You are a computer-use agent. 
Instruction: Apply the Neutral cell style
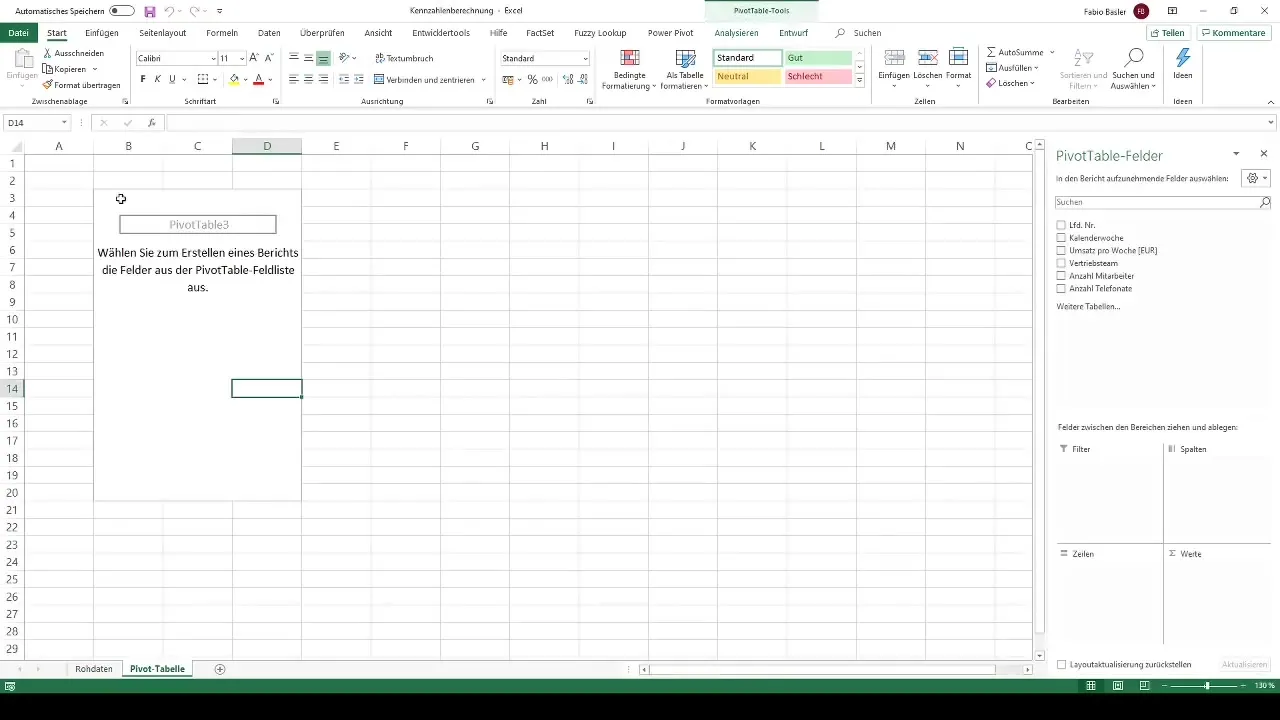pos(747,77)
